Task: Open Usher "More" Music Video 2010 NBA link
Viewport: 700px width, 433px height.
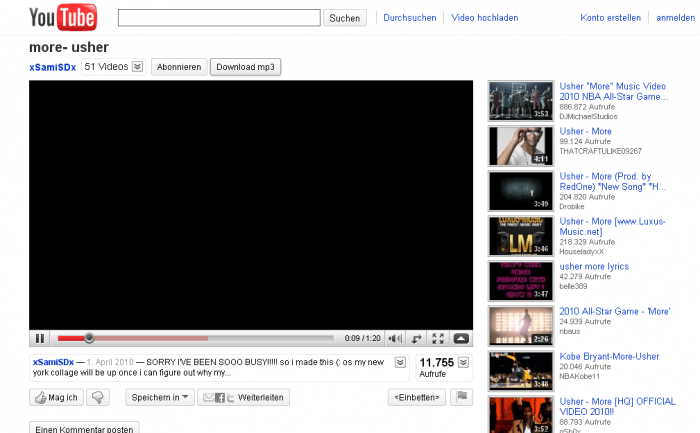Action: 613,92
